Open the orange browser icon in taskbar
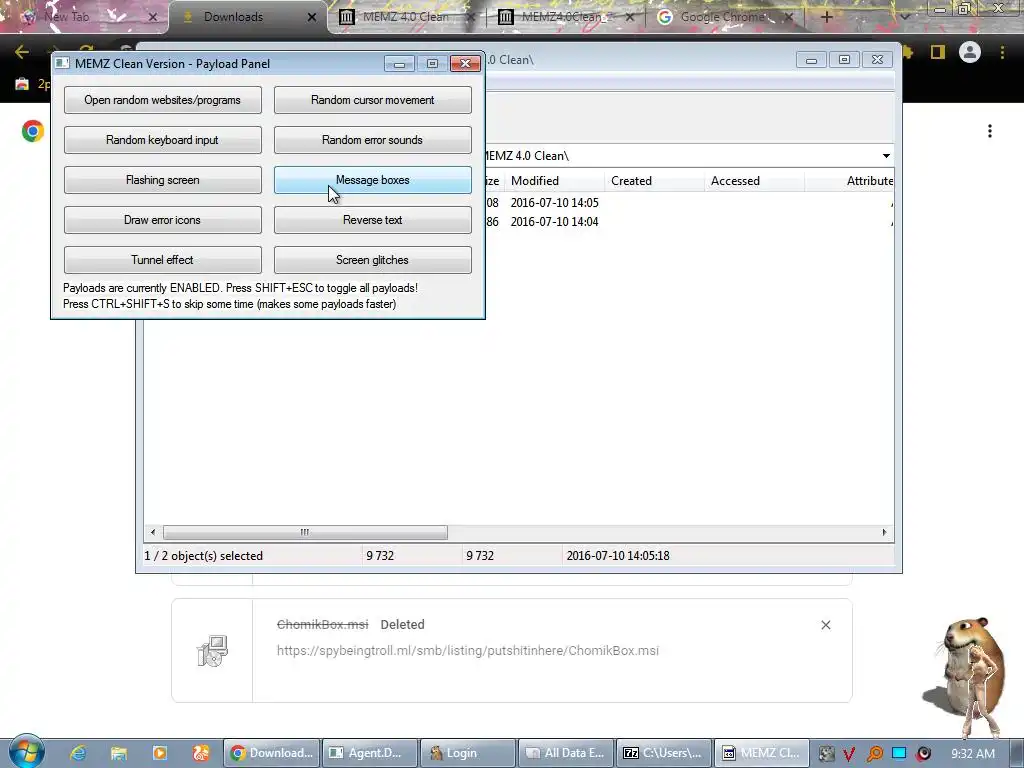 tap(200, 753)
